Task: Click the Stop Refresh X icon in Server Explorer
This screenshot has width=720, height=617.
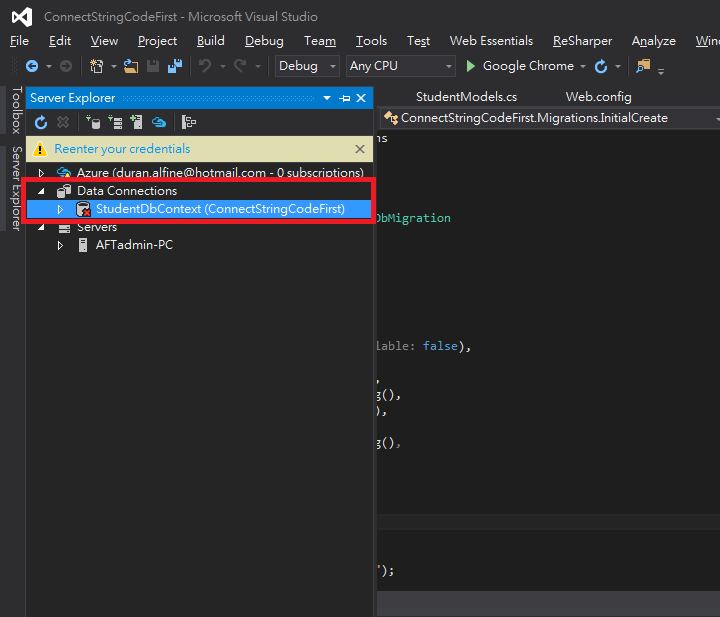Action: (x=63, y=123)
